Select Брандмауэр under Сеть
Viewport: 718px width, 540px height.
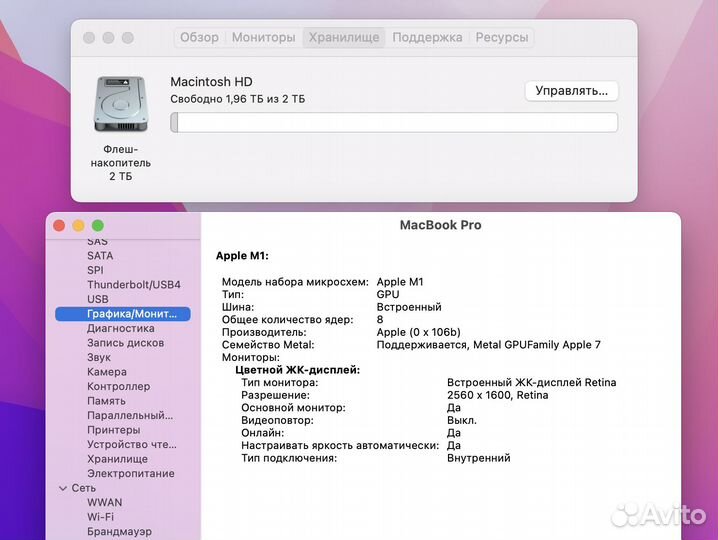120,532
